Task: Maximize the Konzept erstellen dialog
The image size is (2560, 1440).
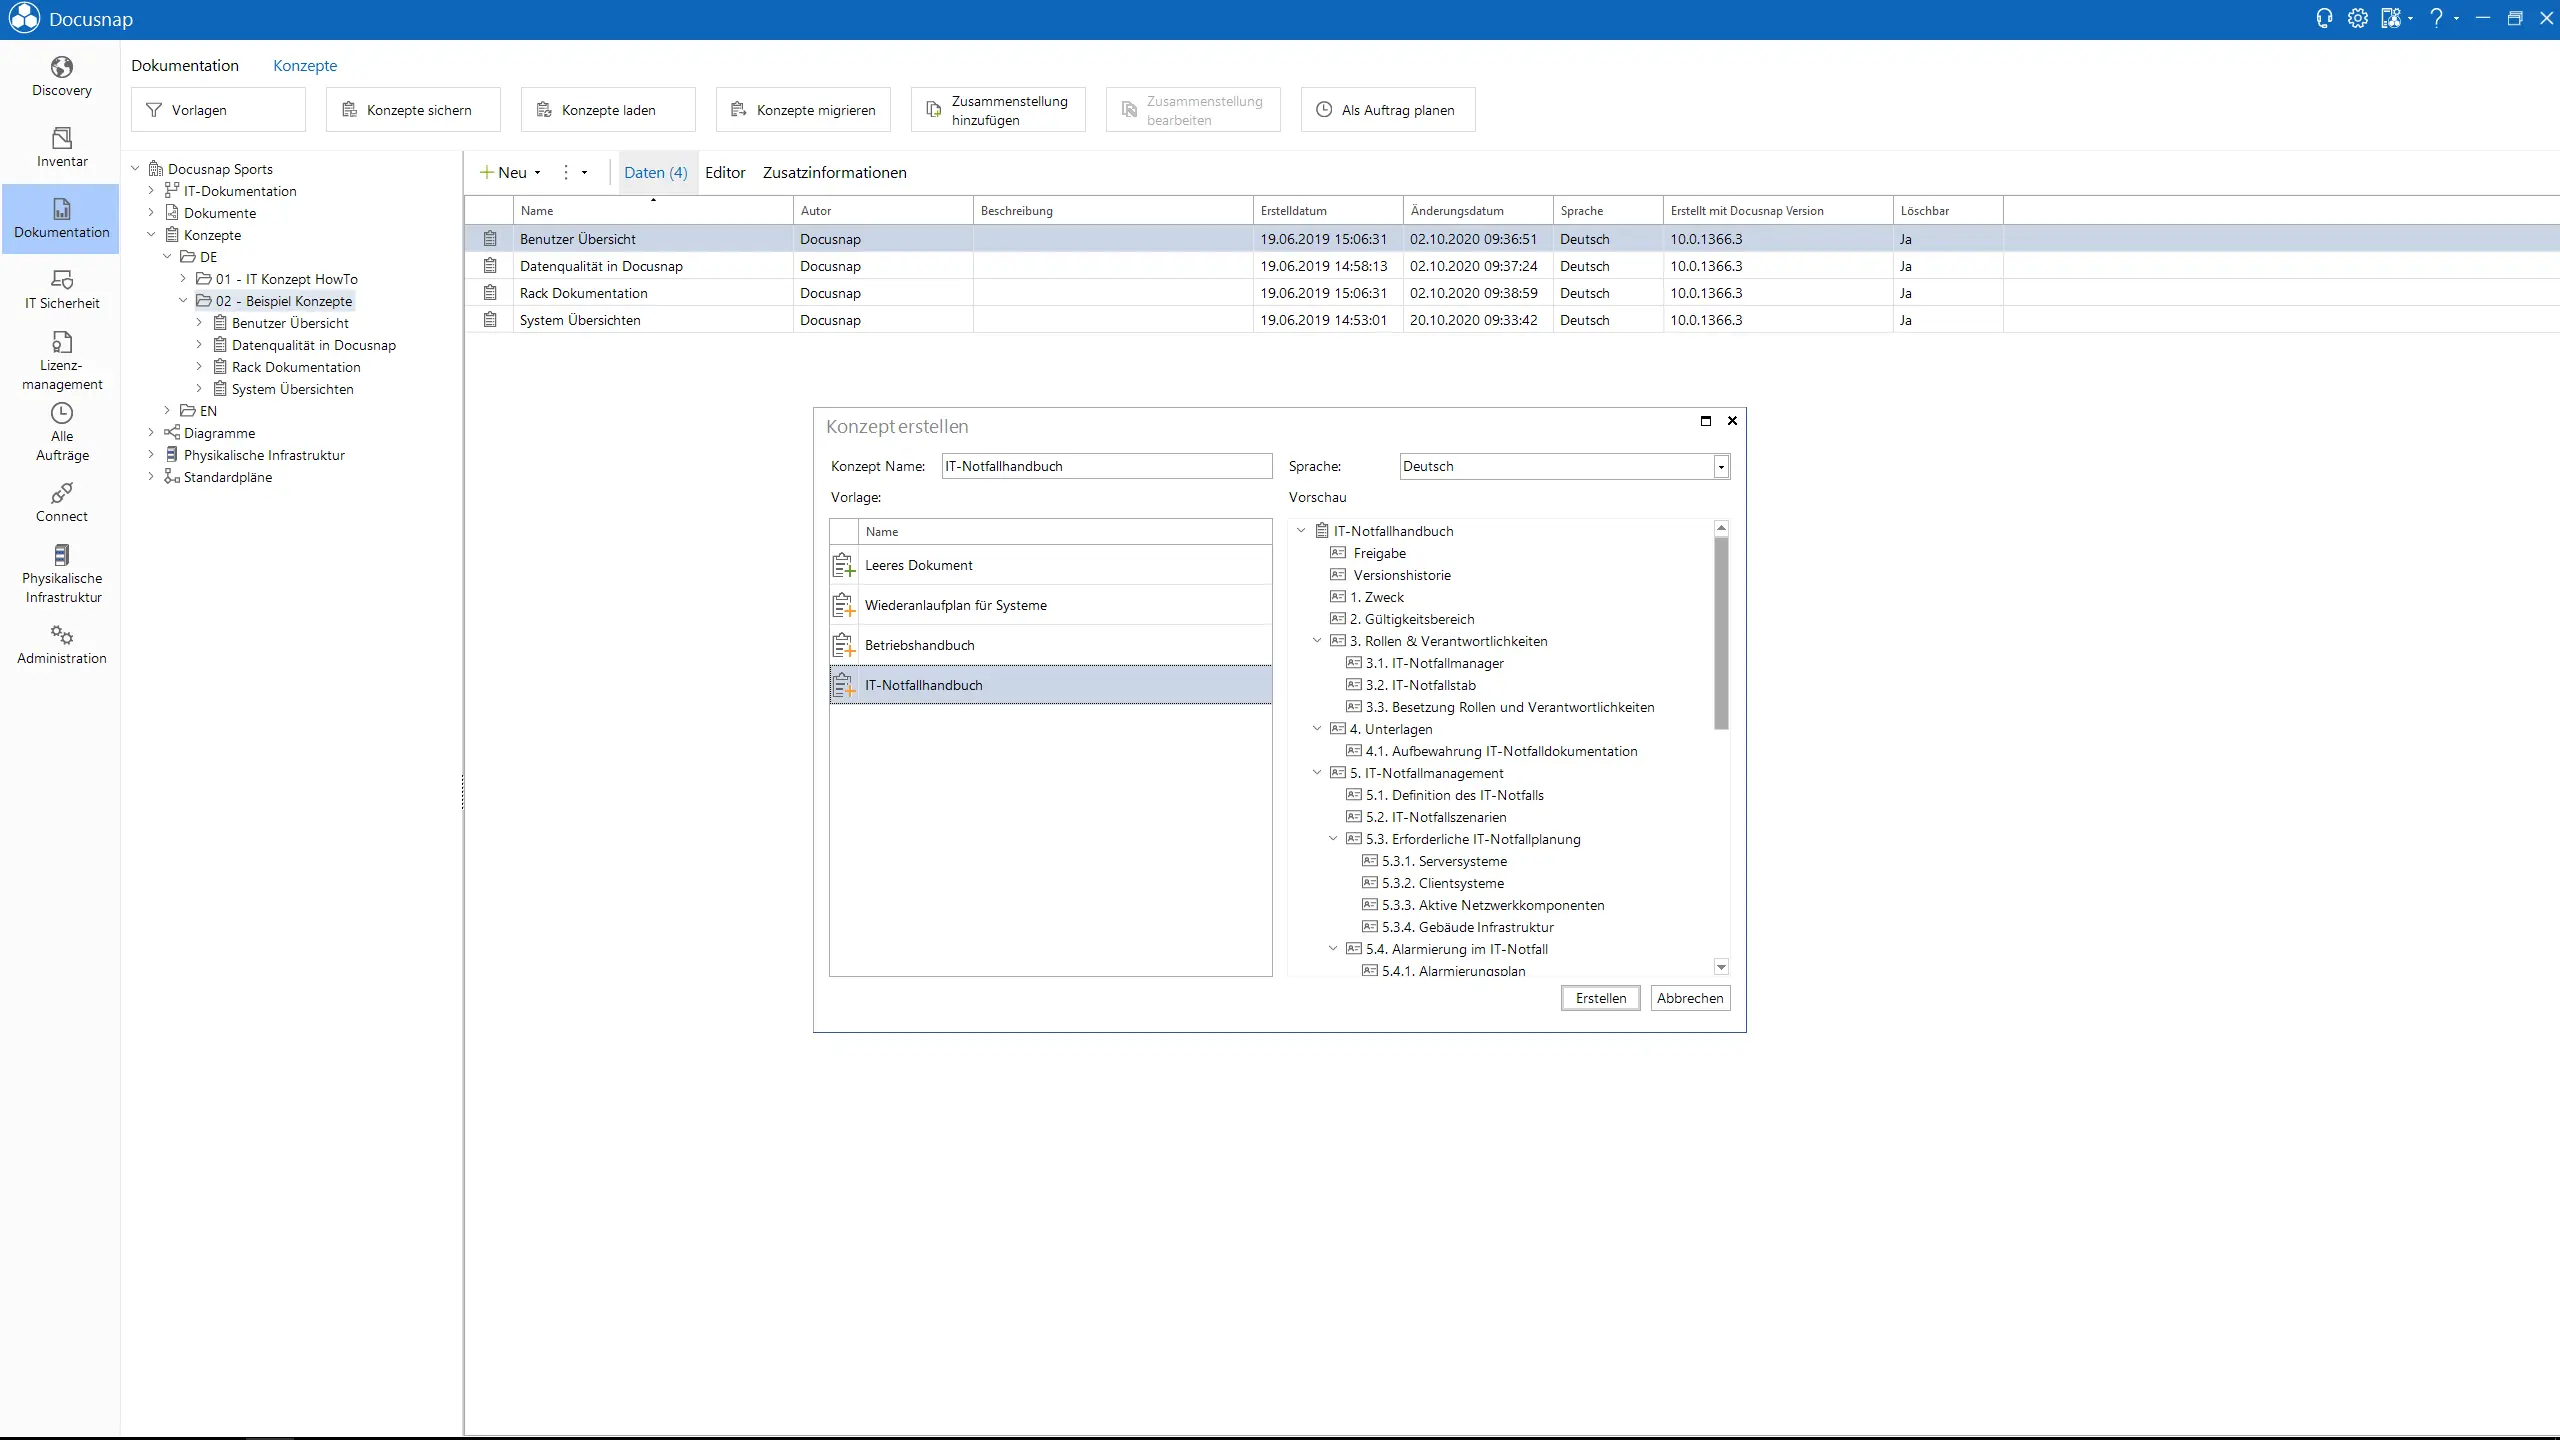Action: click(1706, 421)
